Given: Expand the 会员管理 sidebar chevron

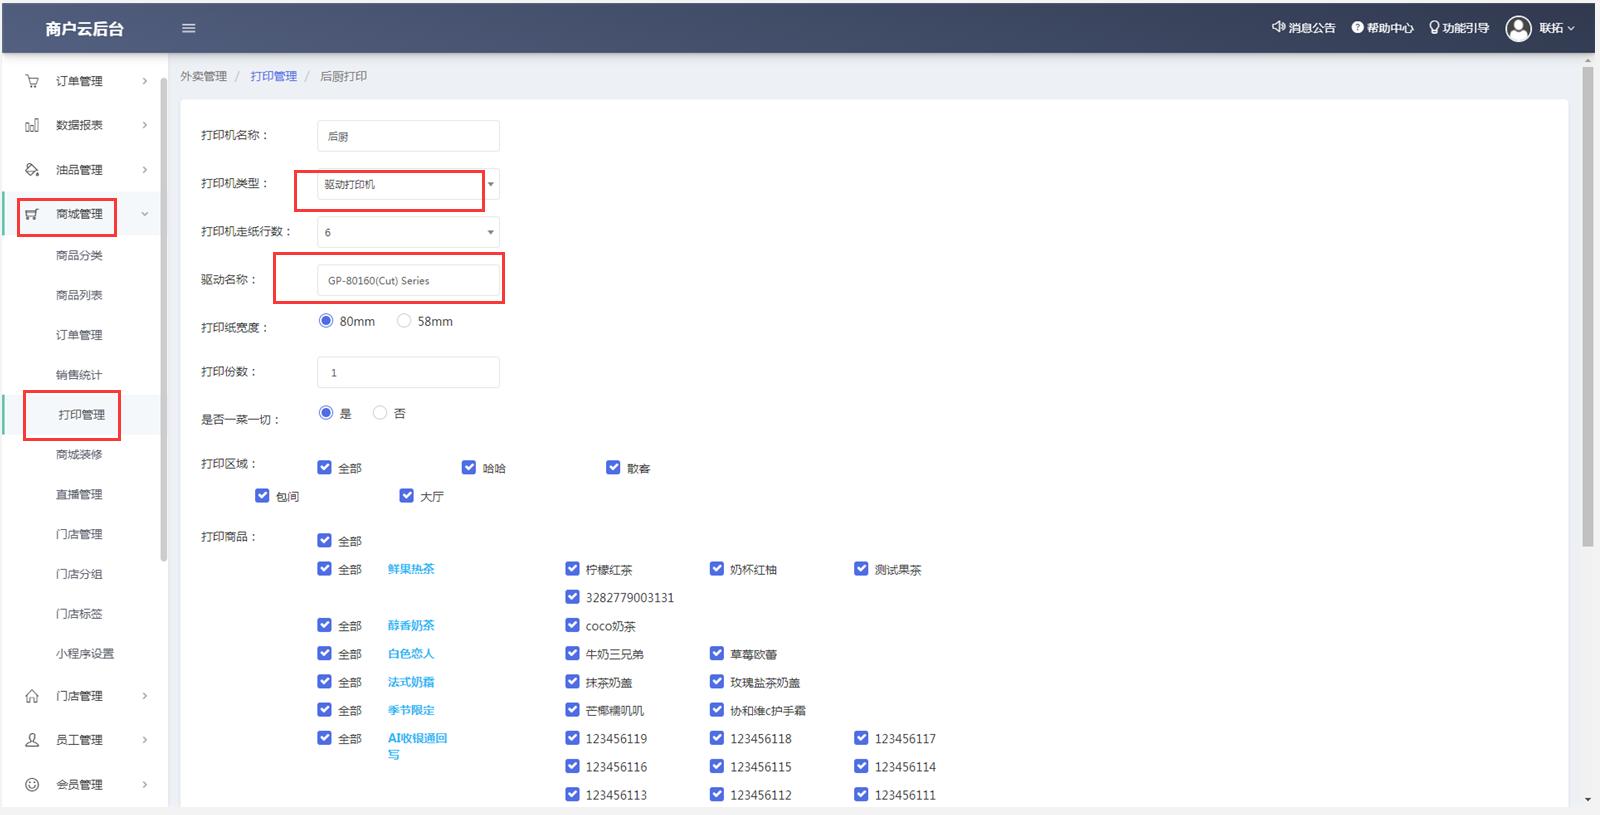Looking at the screenshot, I should point(144,785).
